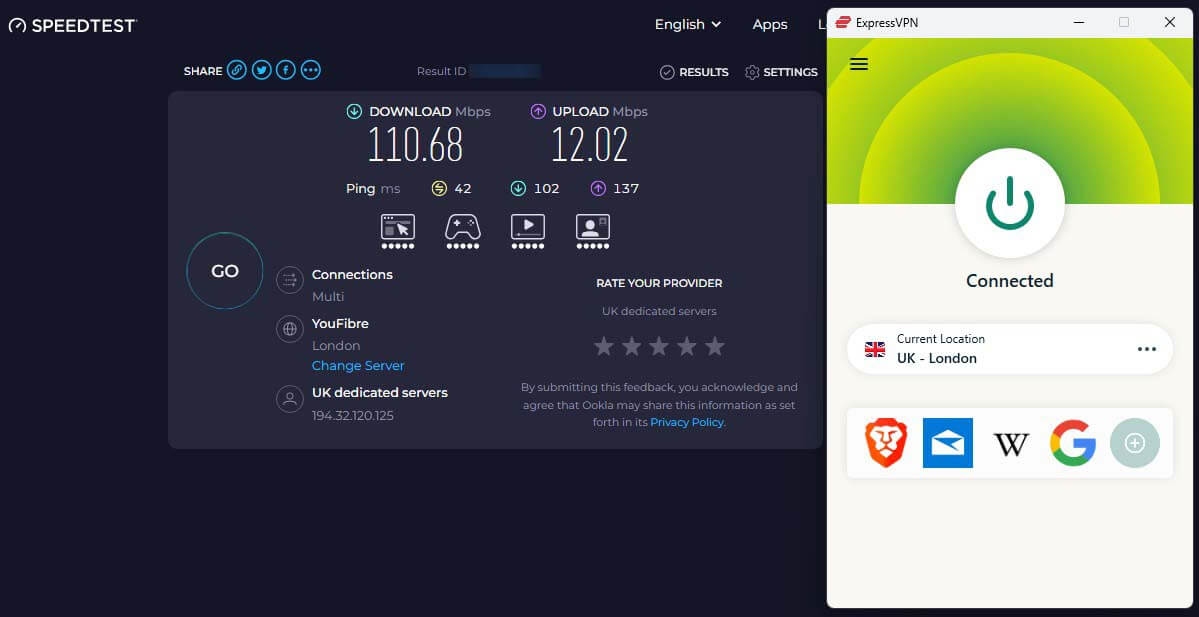Start a new test with GO
1199x617 pixels.
(x=225, y=271)
